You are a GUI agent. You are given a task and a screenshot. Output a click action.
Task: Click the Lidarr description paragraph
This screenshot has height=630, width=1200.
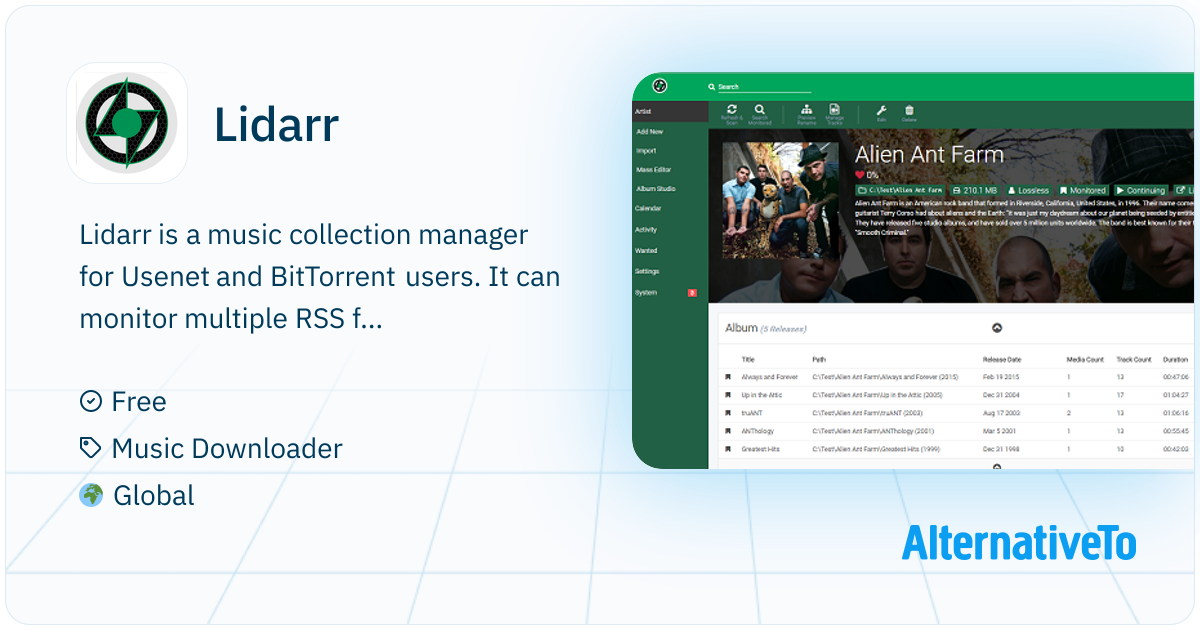(x=320, y=277)
